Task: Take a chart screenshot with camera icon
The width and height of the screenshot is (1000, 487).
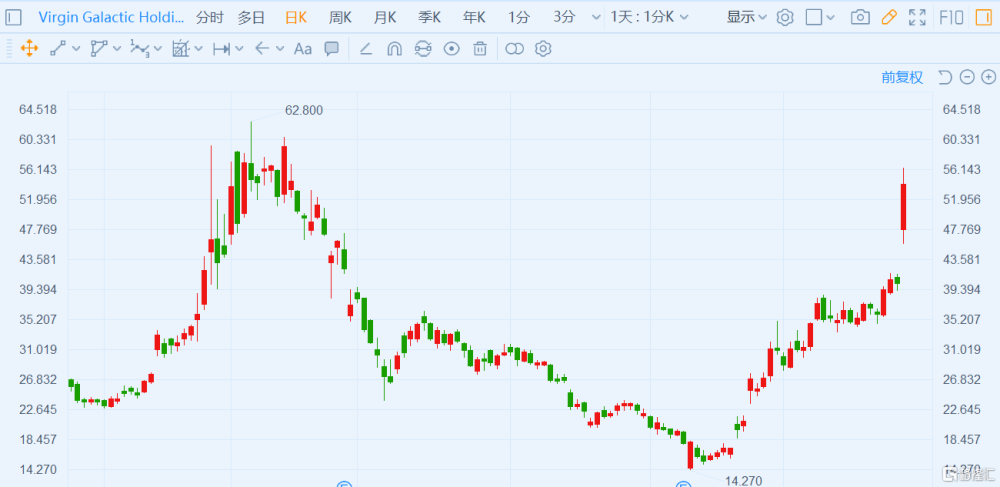Action: pos(860,17)
